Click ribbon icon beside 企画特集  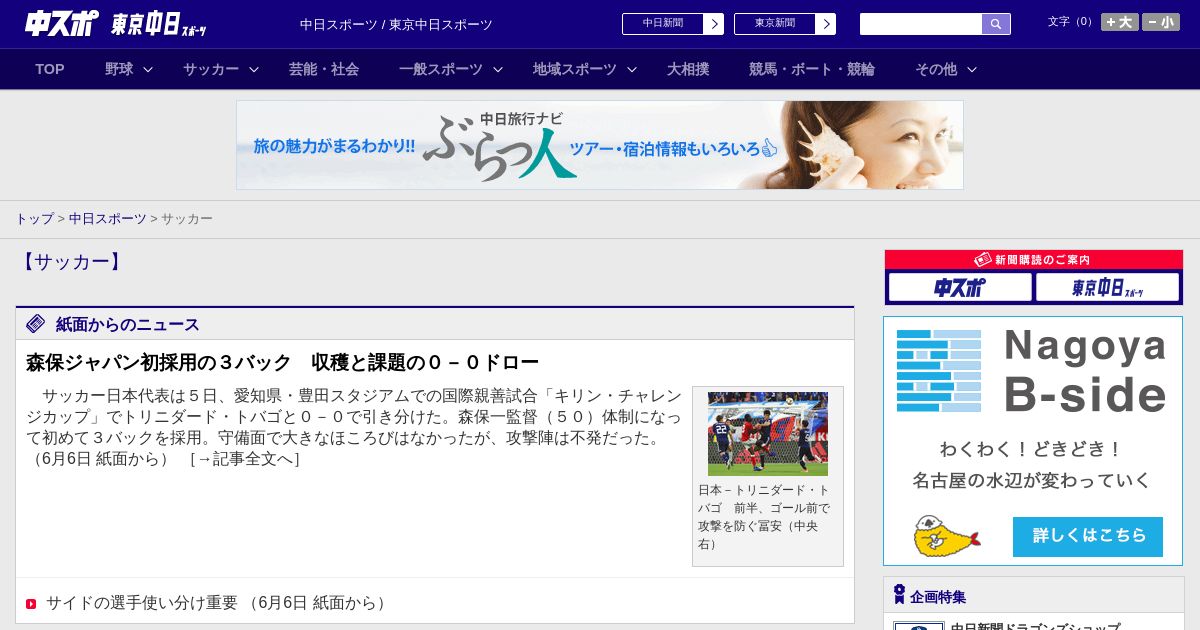pos(899,595)
